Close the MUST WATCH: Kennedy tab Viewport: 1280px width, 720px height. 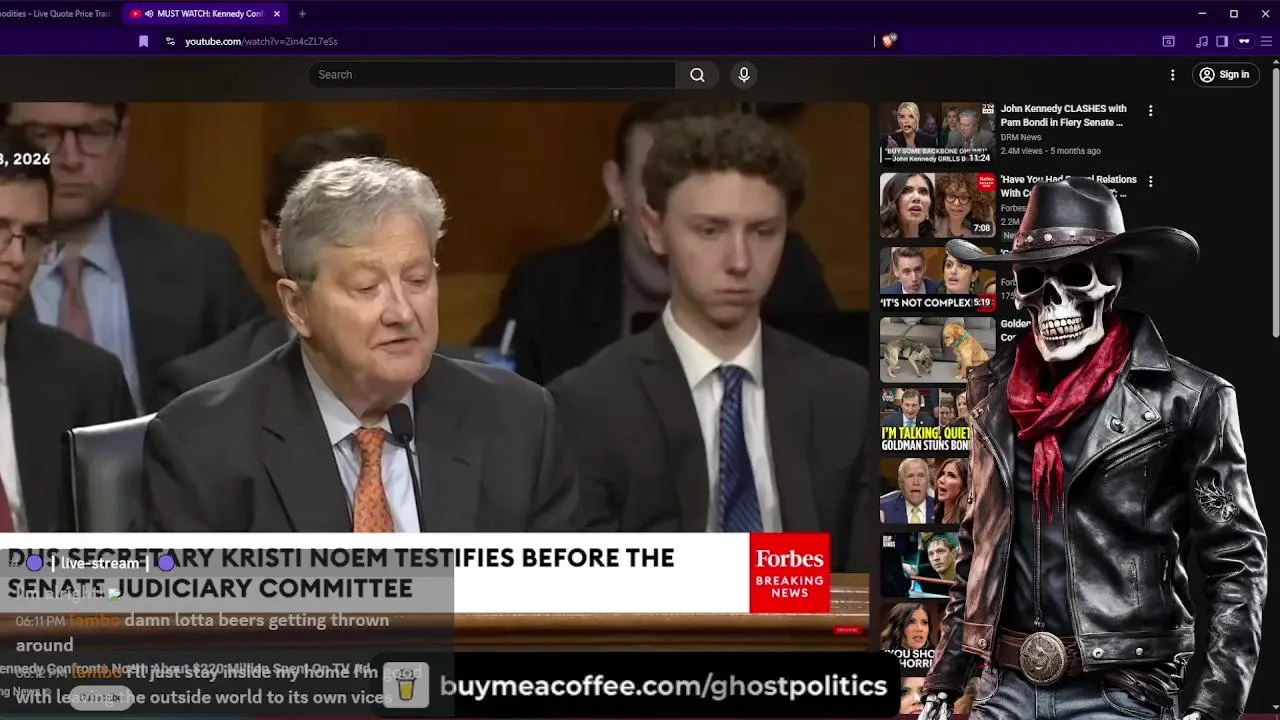pos(277,14)
